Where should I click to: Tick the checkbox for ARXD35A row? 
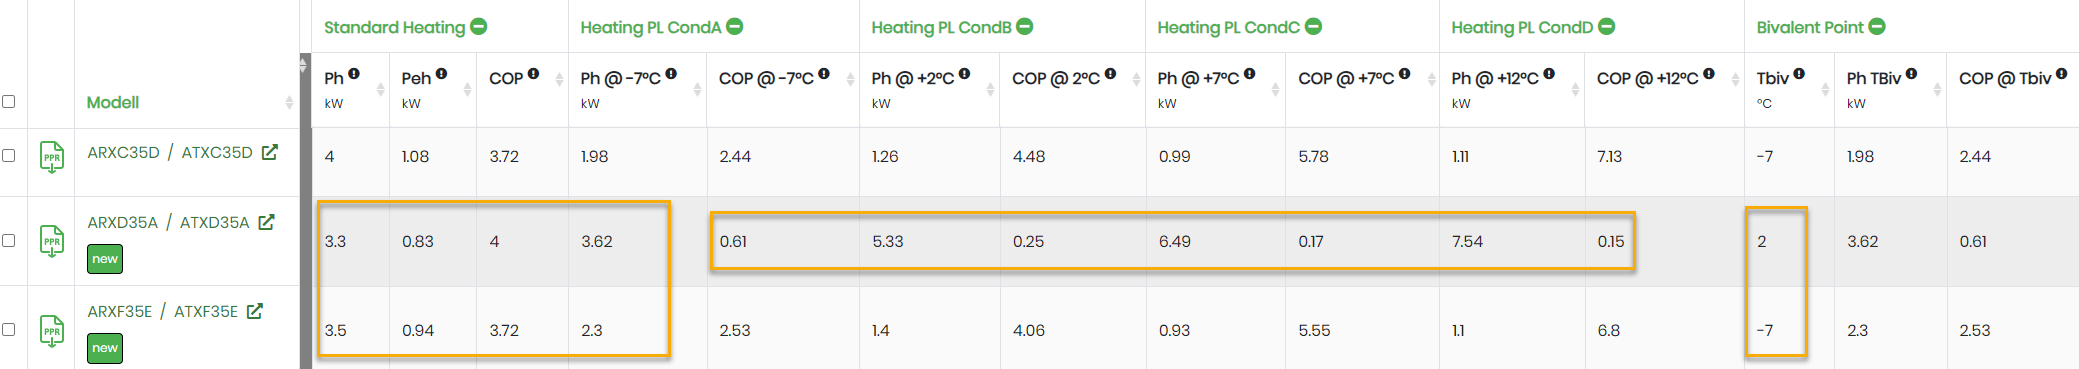[x=9, y=240]
